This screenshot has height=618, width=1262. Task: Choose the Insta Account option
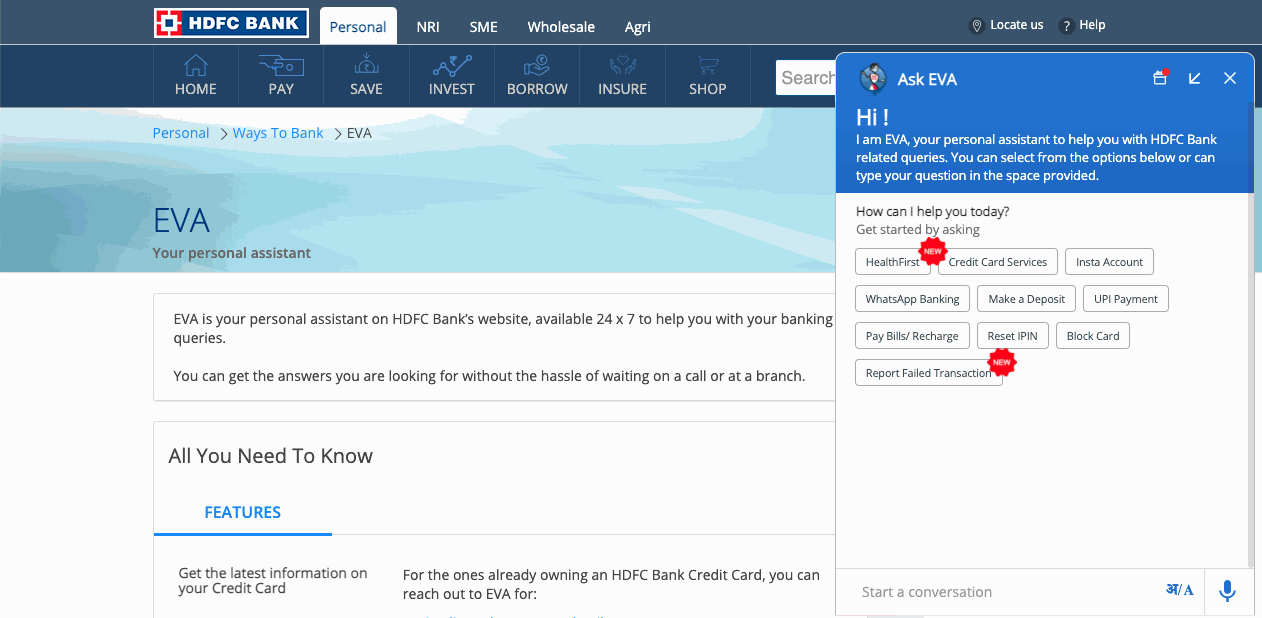1109,262
